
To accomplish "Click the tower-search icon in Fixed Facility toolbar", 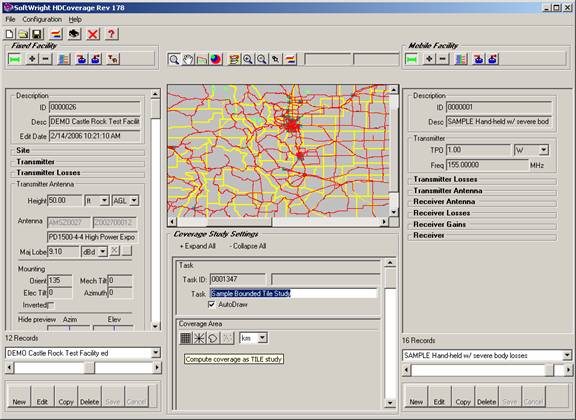I will [x=113, y=59].
